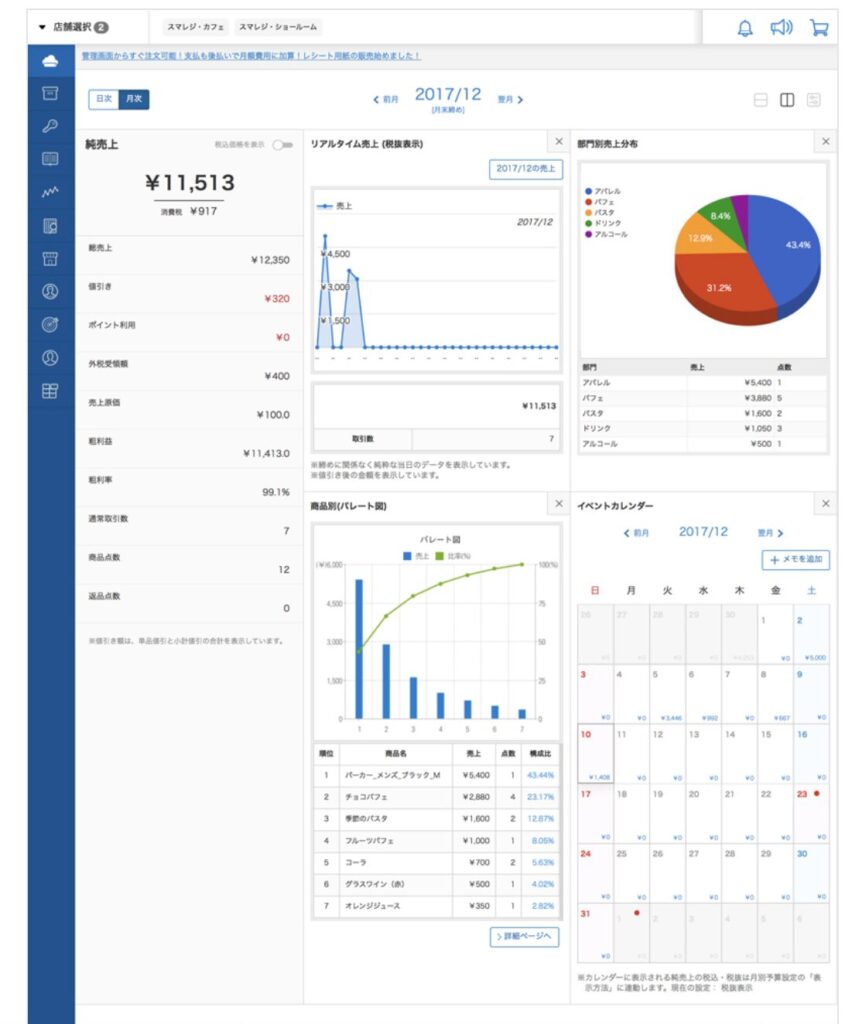
Task: Click the archive box icon in the sidebar
Action: (x=50, y=93)
